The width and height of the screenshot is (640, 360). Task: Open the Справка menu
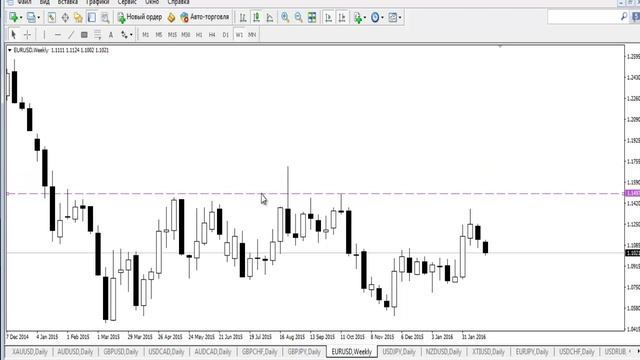point(178,2)
